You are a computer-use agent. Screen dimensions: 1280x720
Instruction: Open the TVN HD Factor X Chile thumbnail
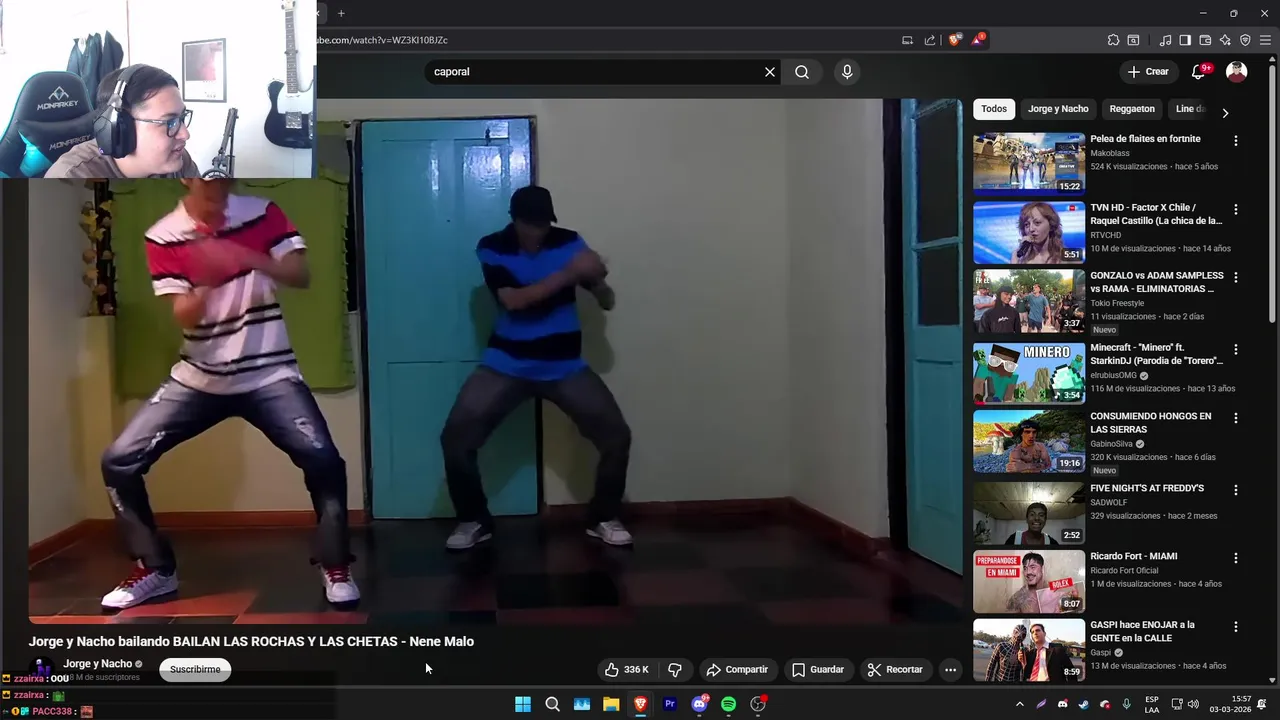coord(1029,233)
